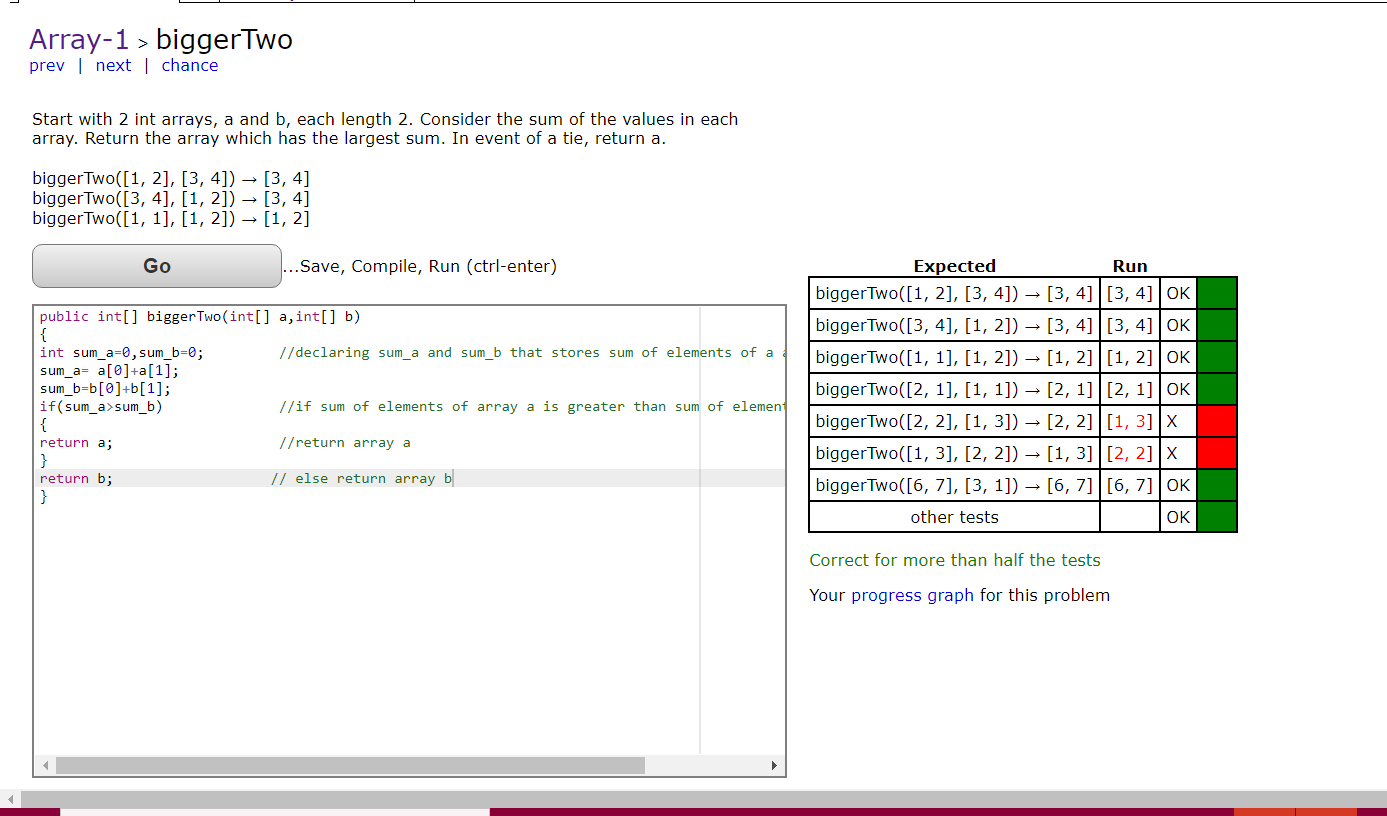Click the left arrow of the editor's horizontal scrollbar

(45, 764)
